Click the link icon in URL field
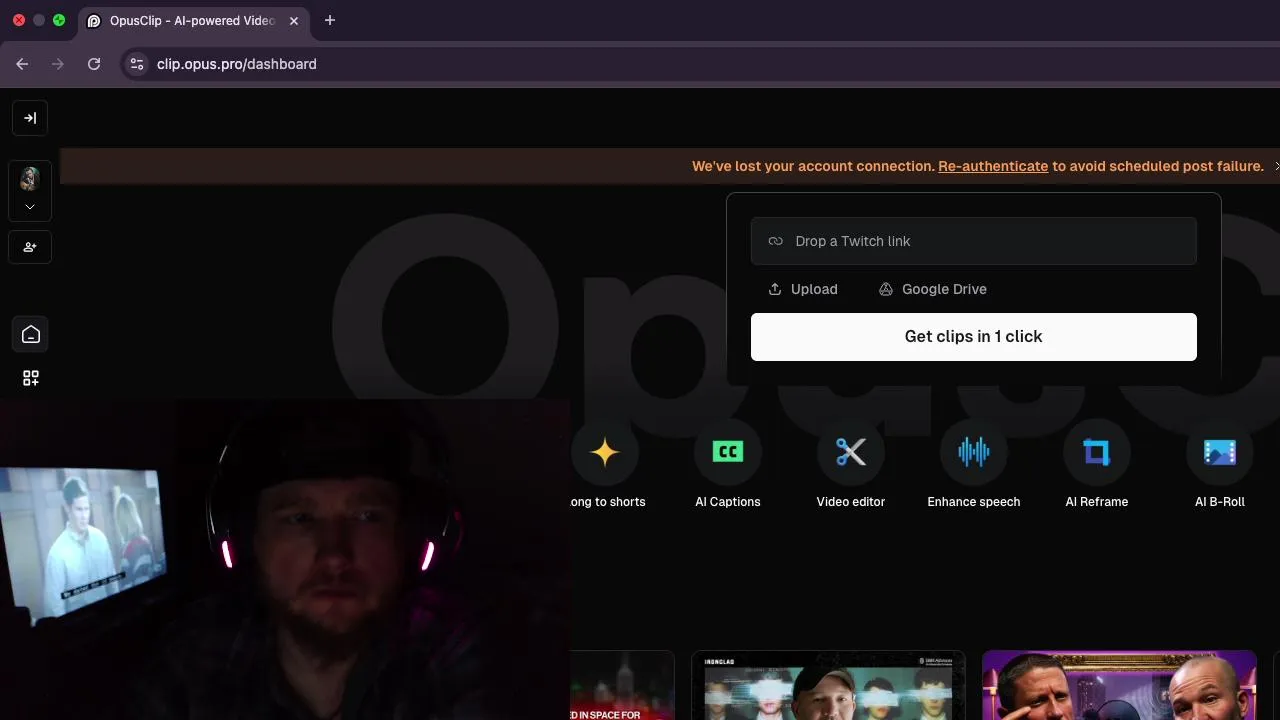This screenshot has width=1280, height=720. [x=775, y=241]
